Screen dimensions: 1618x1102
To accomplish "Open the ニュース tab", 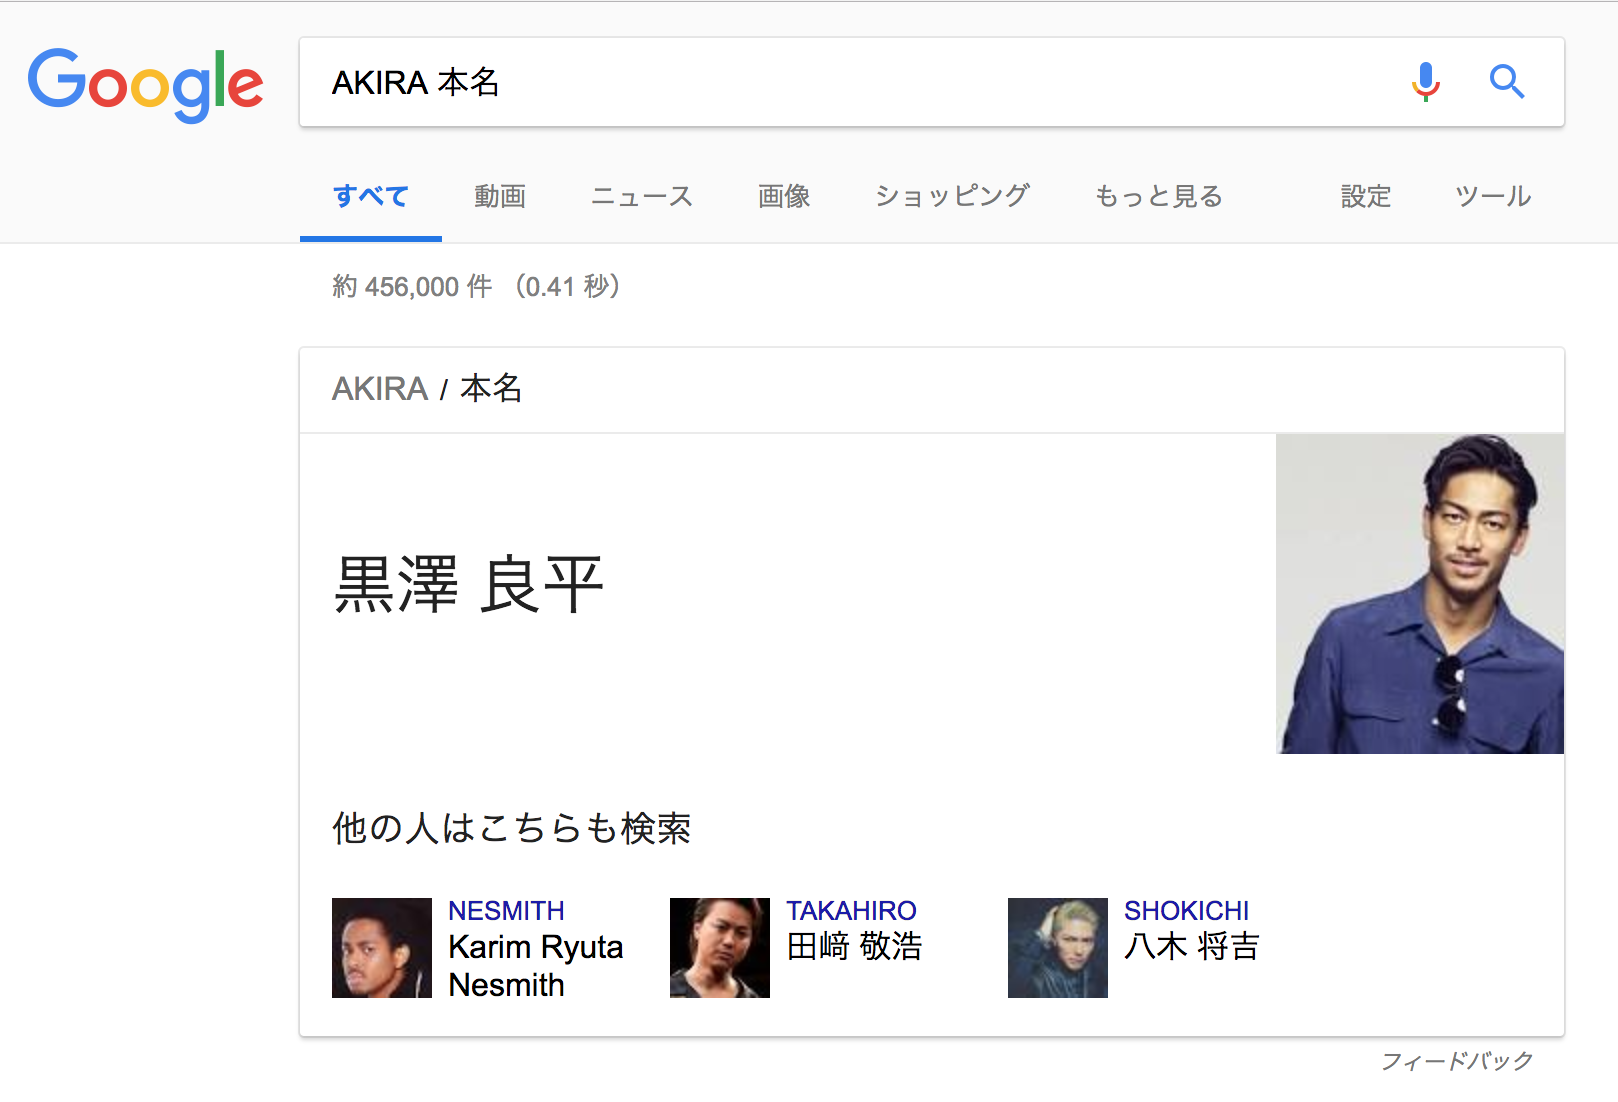I will tap(642, 196).
